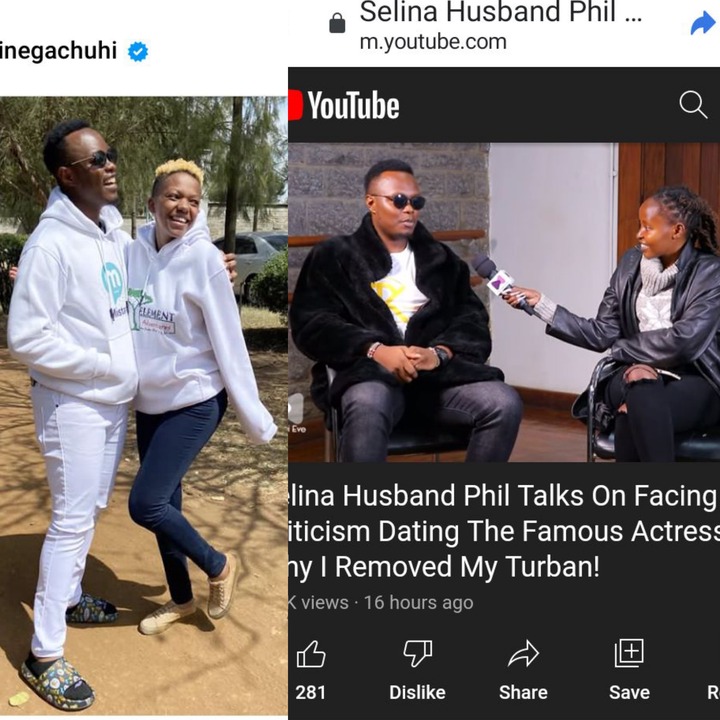The width and height of the screenshot is (720, 720).
Task: Tap the blue share arrow icon
Action: coord(703,23)
